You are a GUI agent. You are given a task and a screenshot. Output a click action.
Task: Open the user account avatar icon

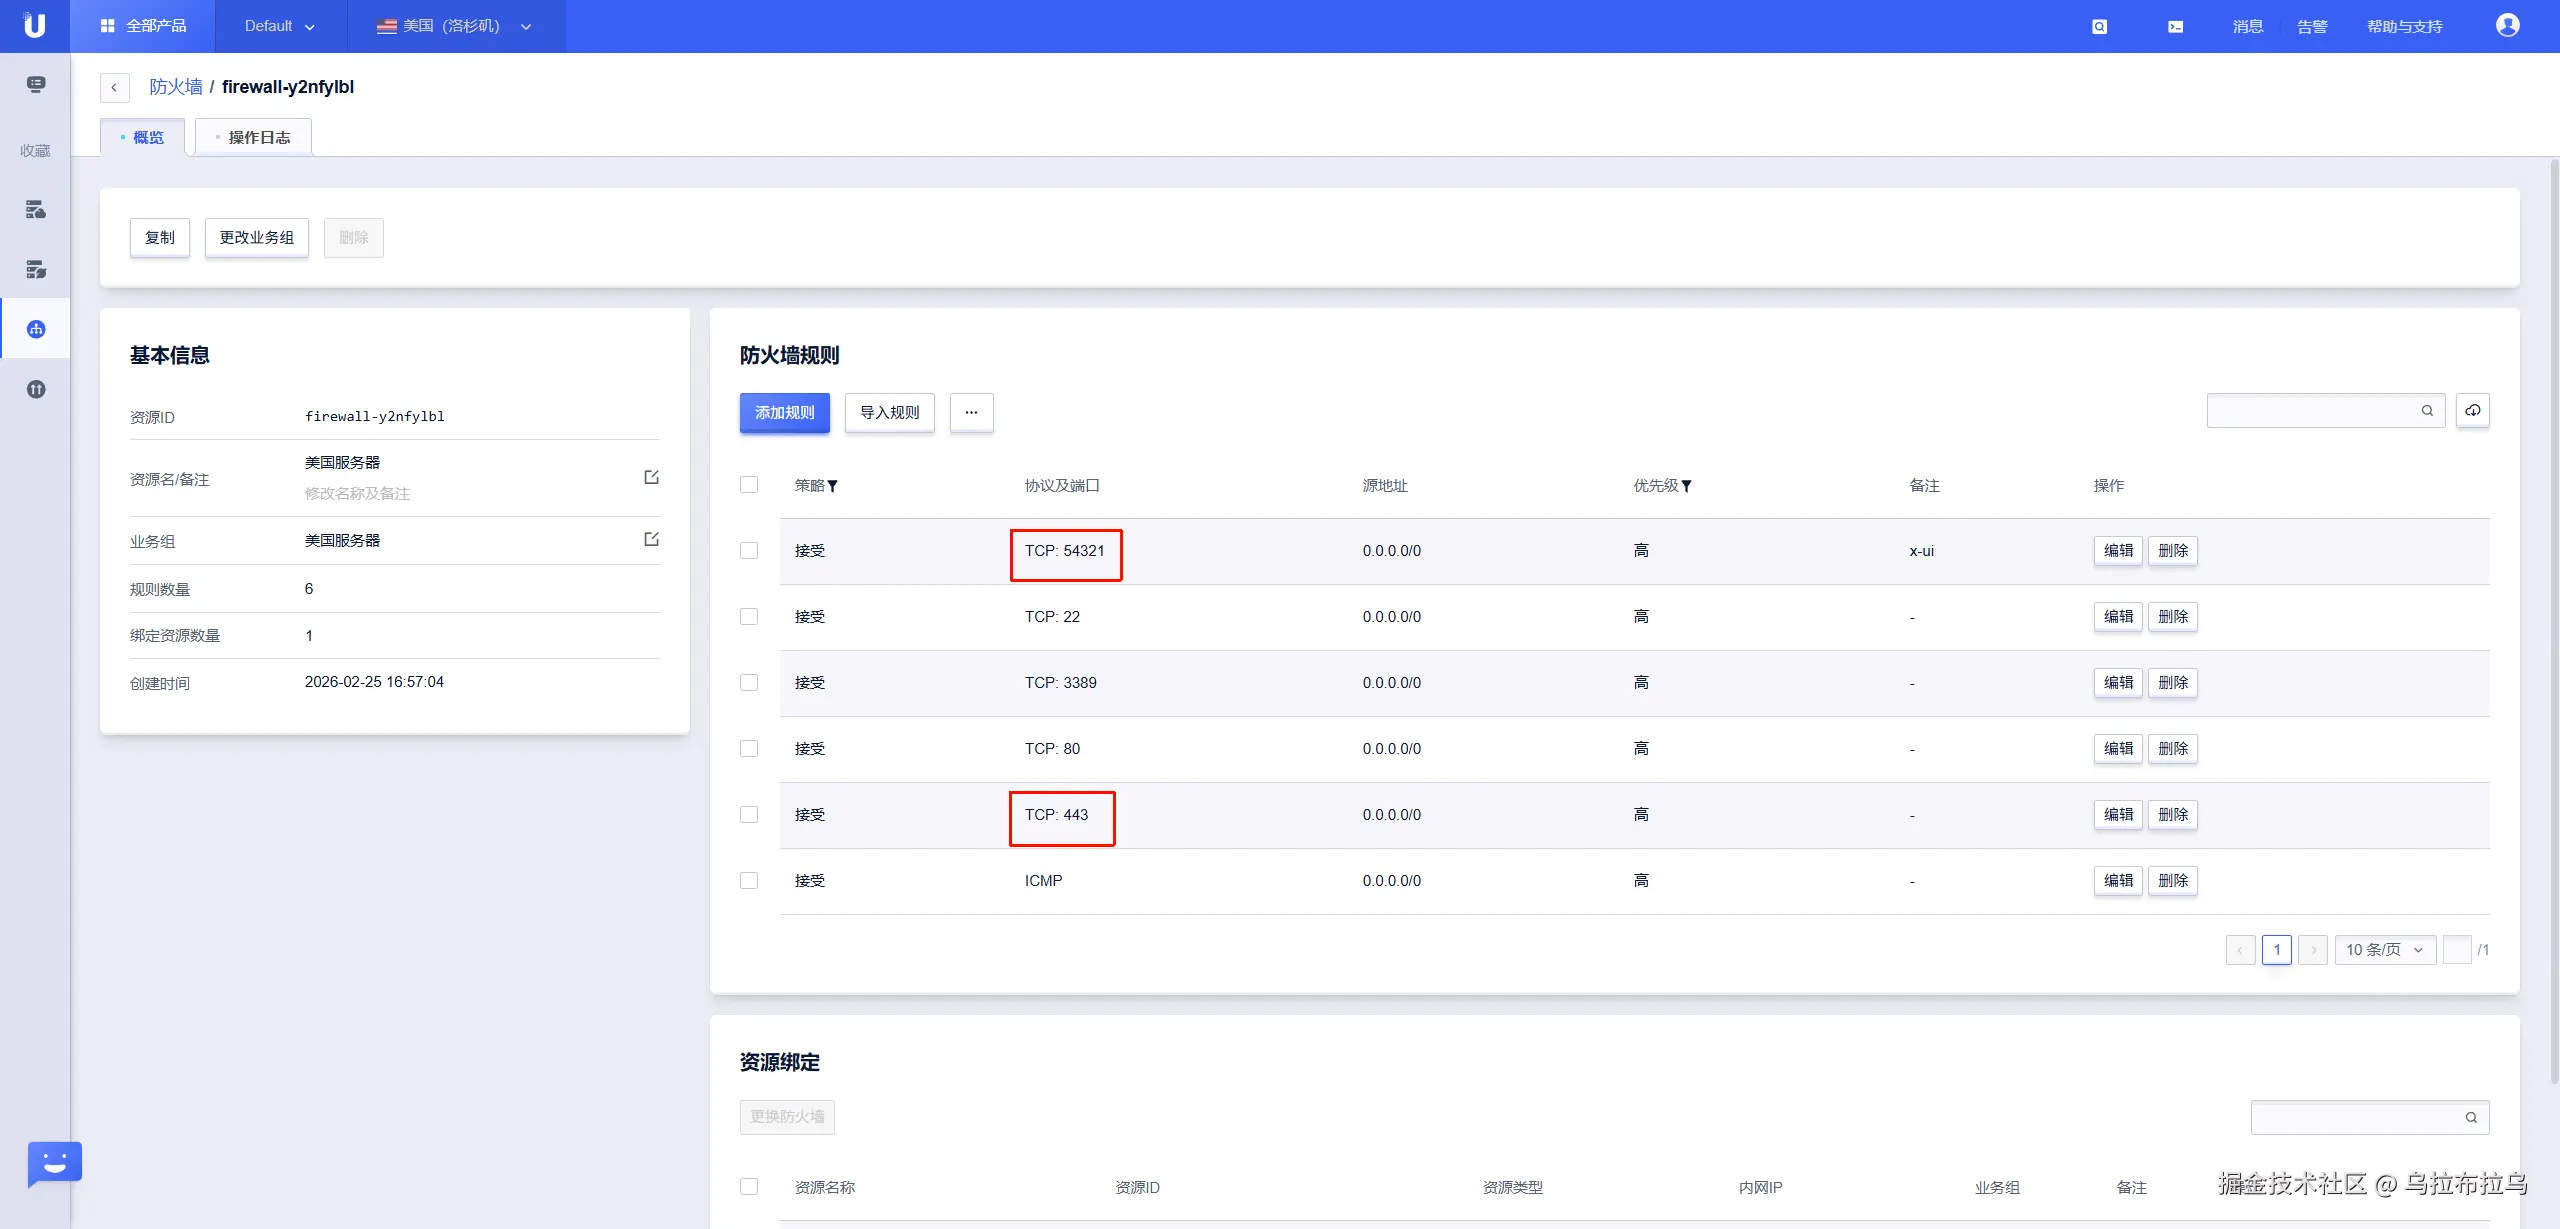2507,26
